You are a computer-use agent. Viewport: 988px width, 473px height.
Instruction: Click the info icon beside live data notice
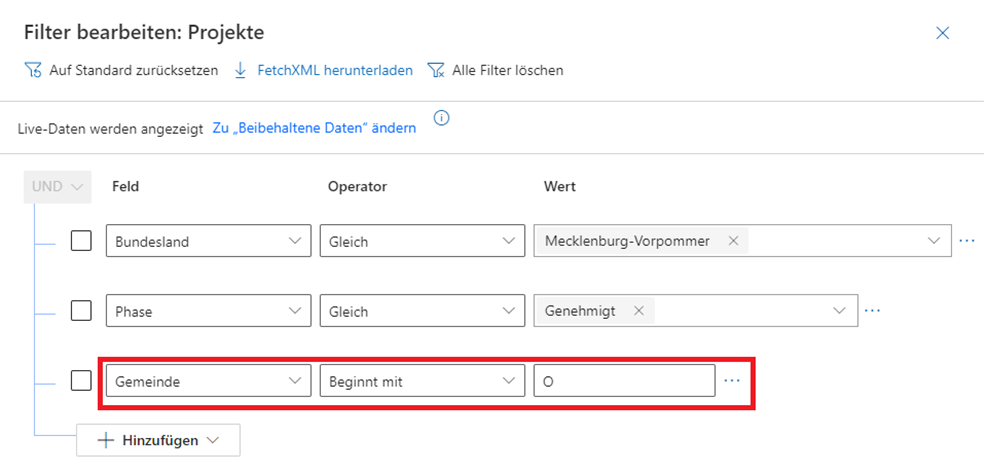[441, 118]
